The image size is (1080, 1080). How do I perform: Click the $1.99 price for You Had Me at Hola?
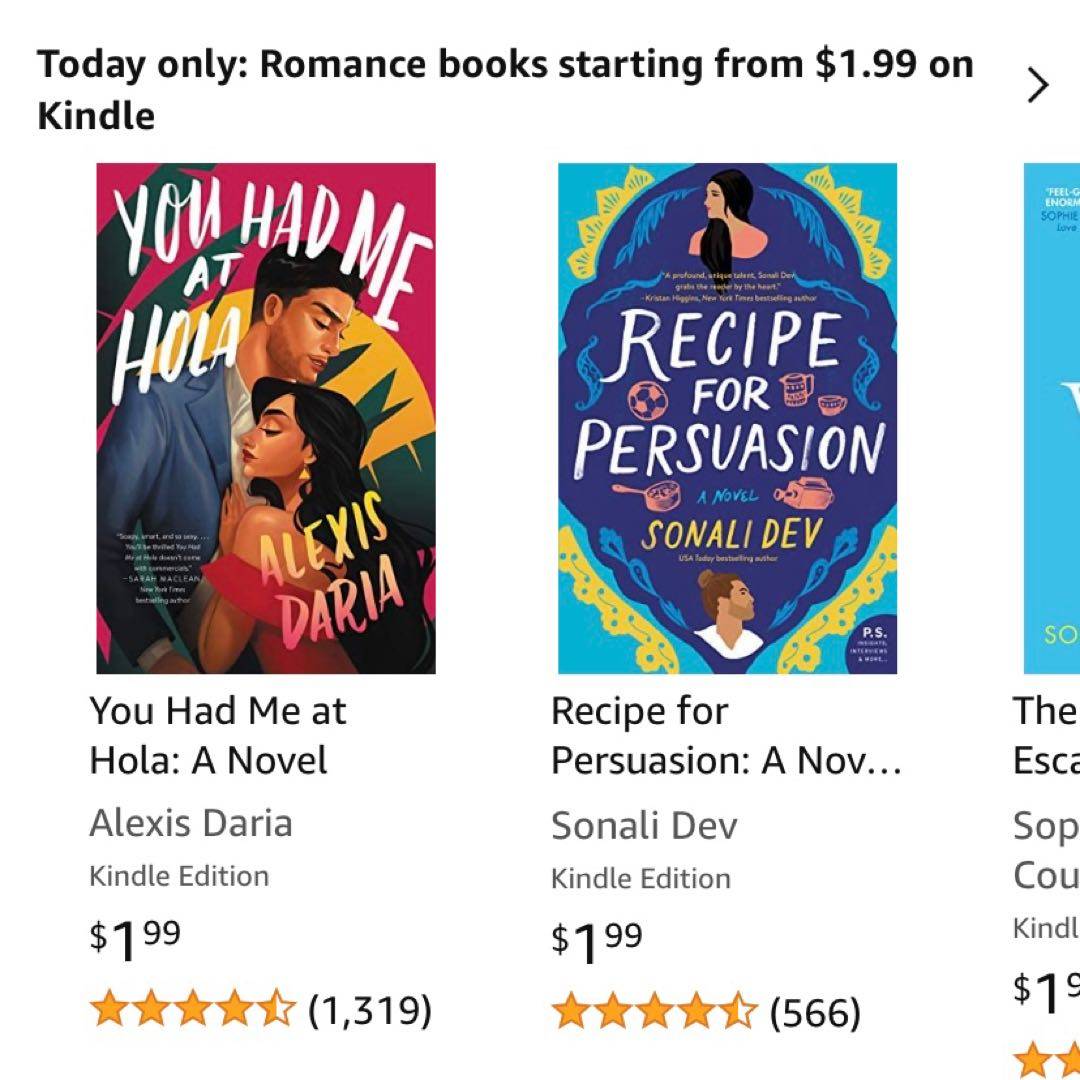[135, 938]
